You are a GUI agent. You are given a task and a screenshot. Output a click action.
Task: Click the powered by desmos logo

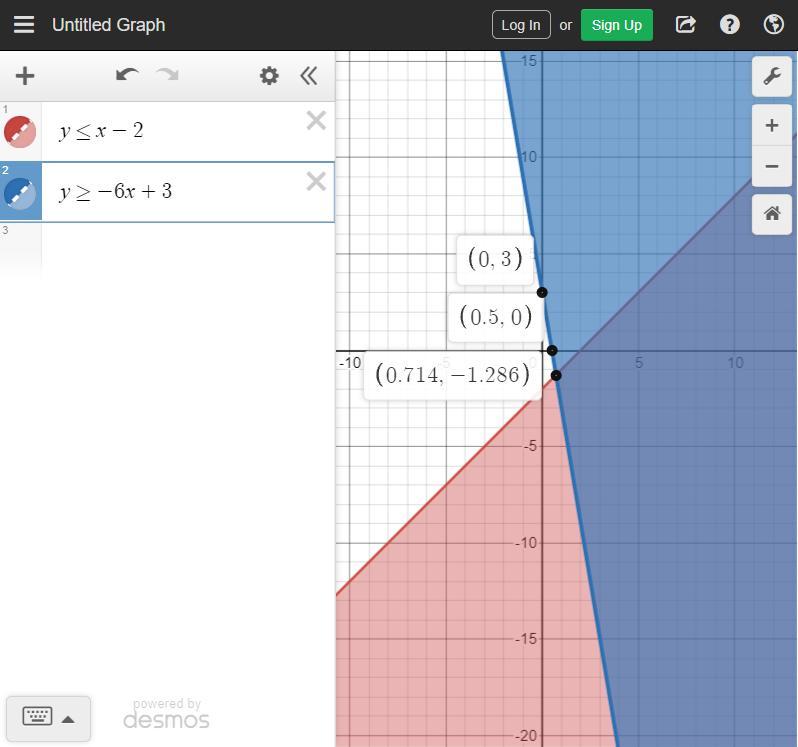click(x=166, y=713)
